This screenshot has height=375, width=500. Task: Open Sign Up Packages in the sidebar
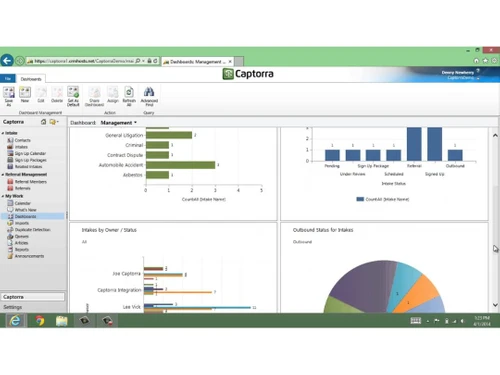30,160
